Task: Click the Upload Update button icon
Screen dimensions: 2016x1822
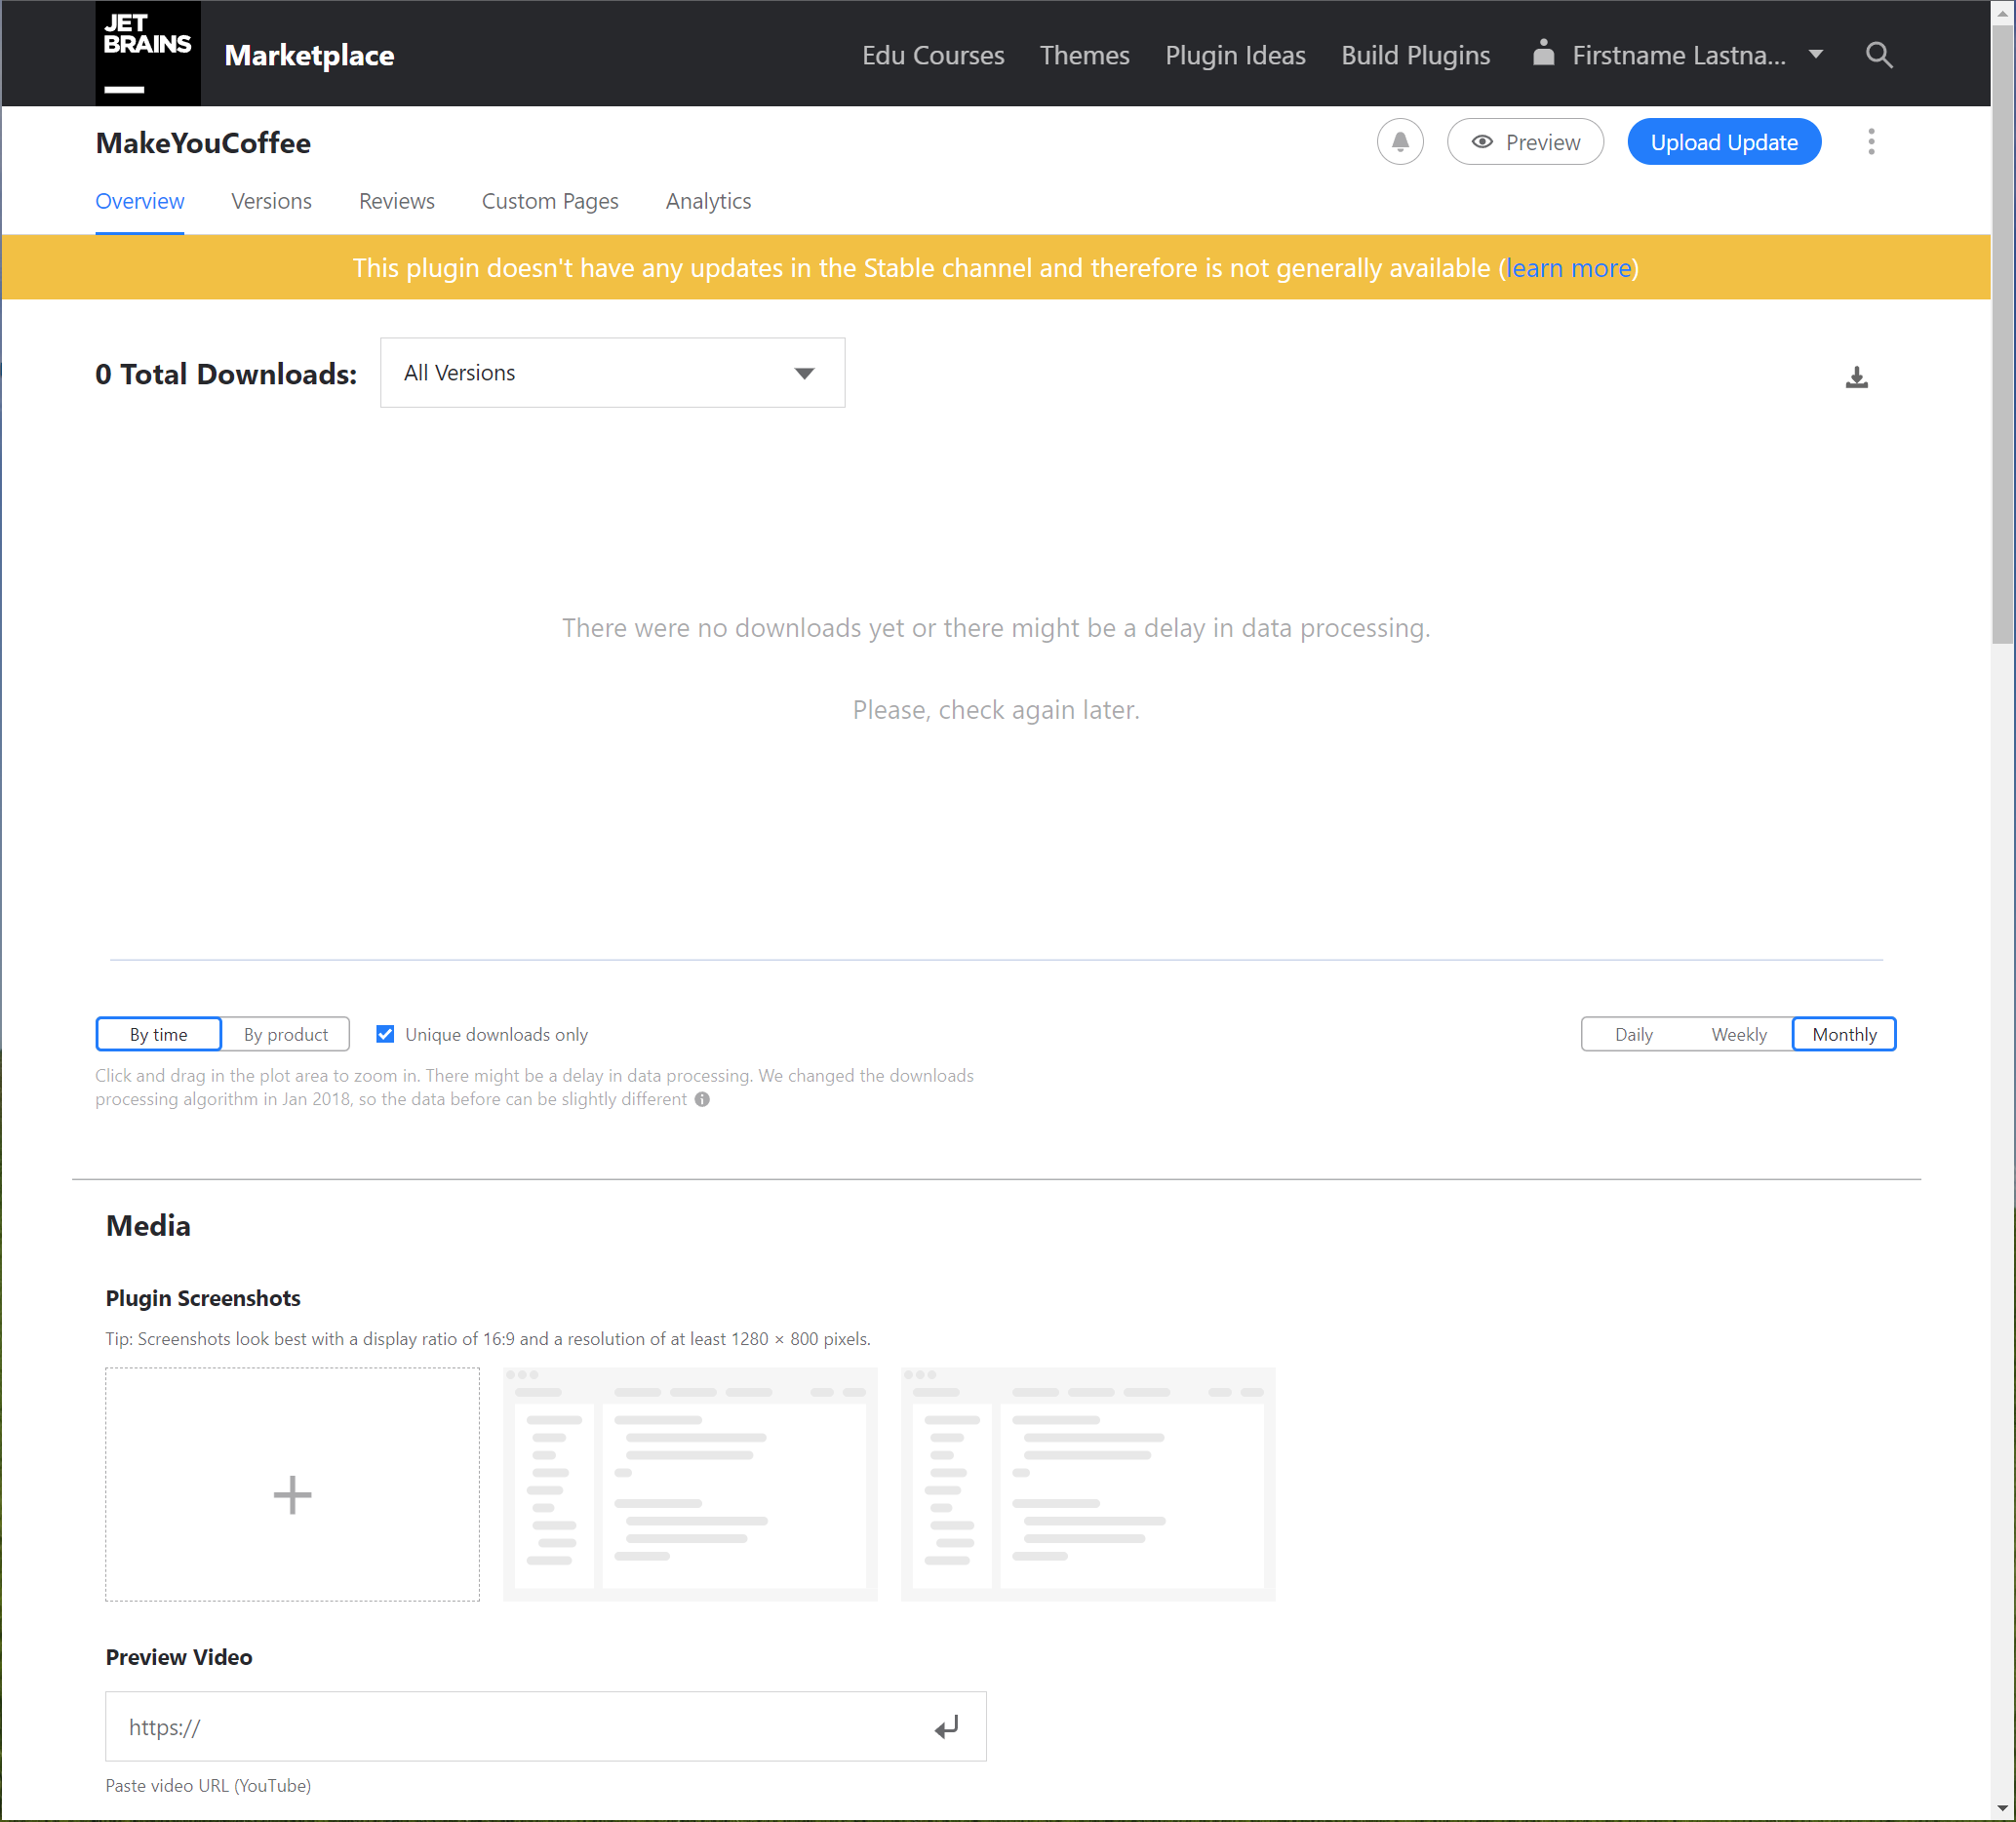Action: click(x=1724, y=142)
